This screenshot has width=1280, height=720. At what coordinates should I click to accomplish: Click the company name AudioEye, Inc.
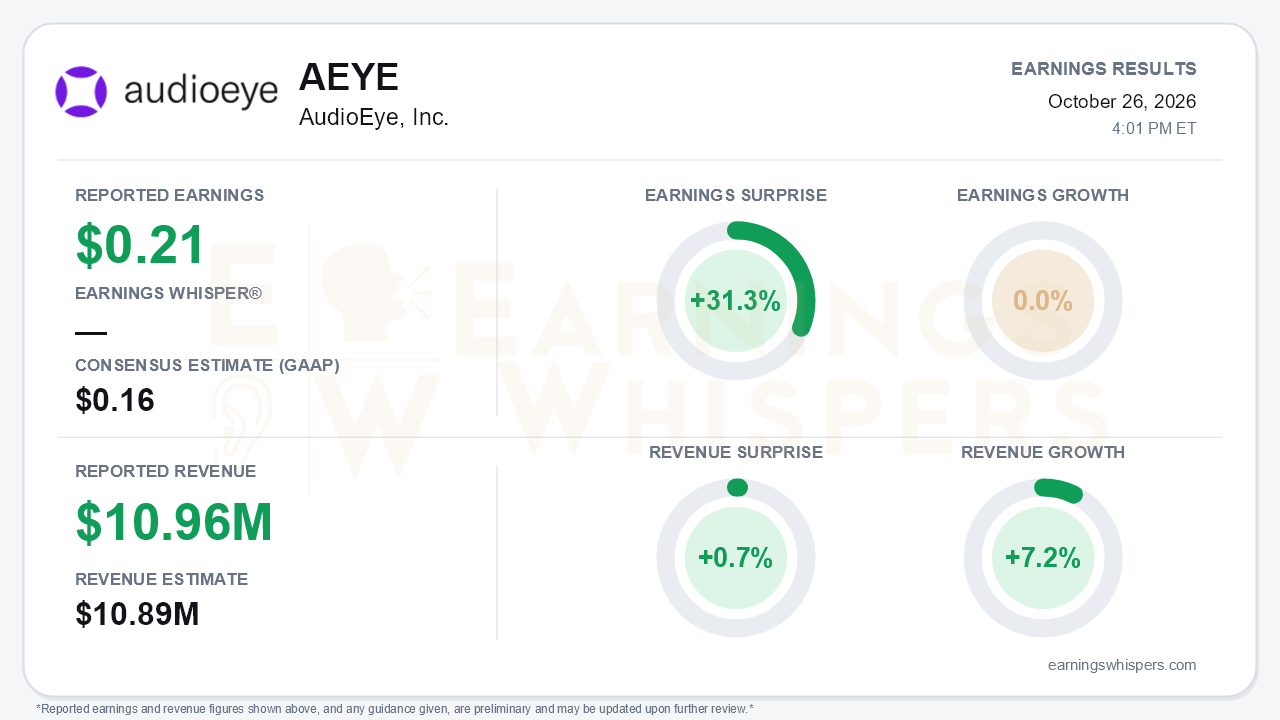pos(374,117)
